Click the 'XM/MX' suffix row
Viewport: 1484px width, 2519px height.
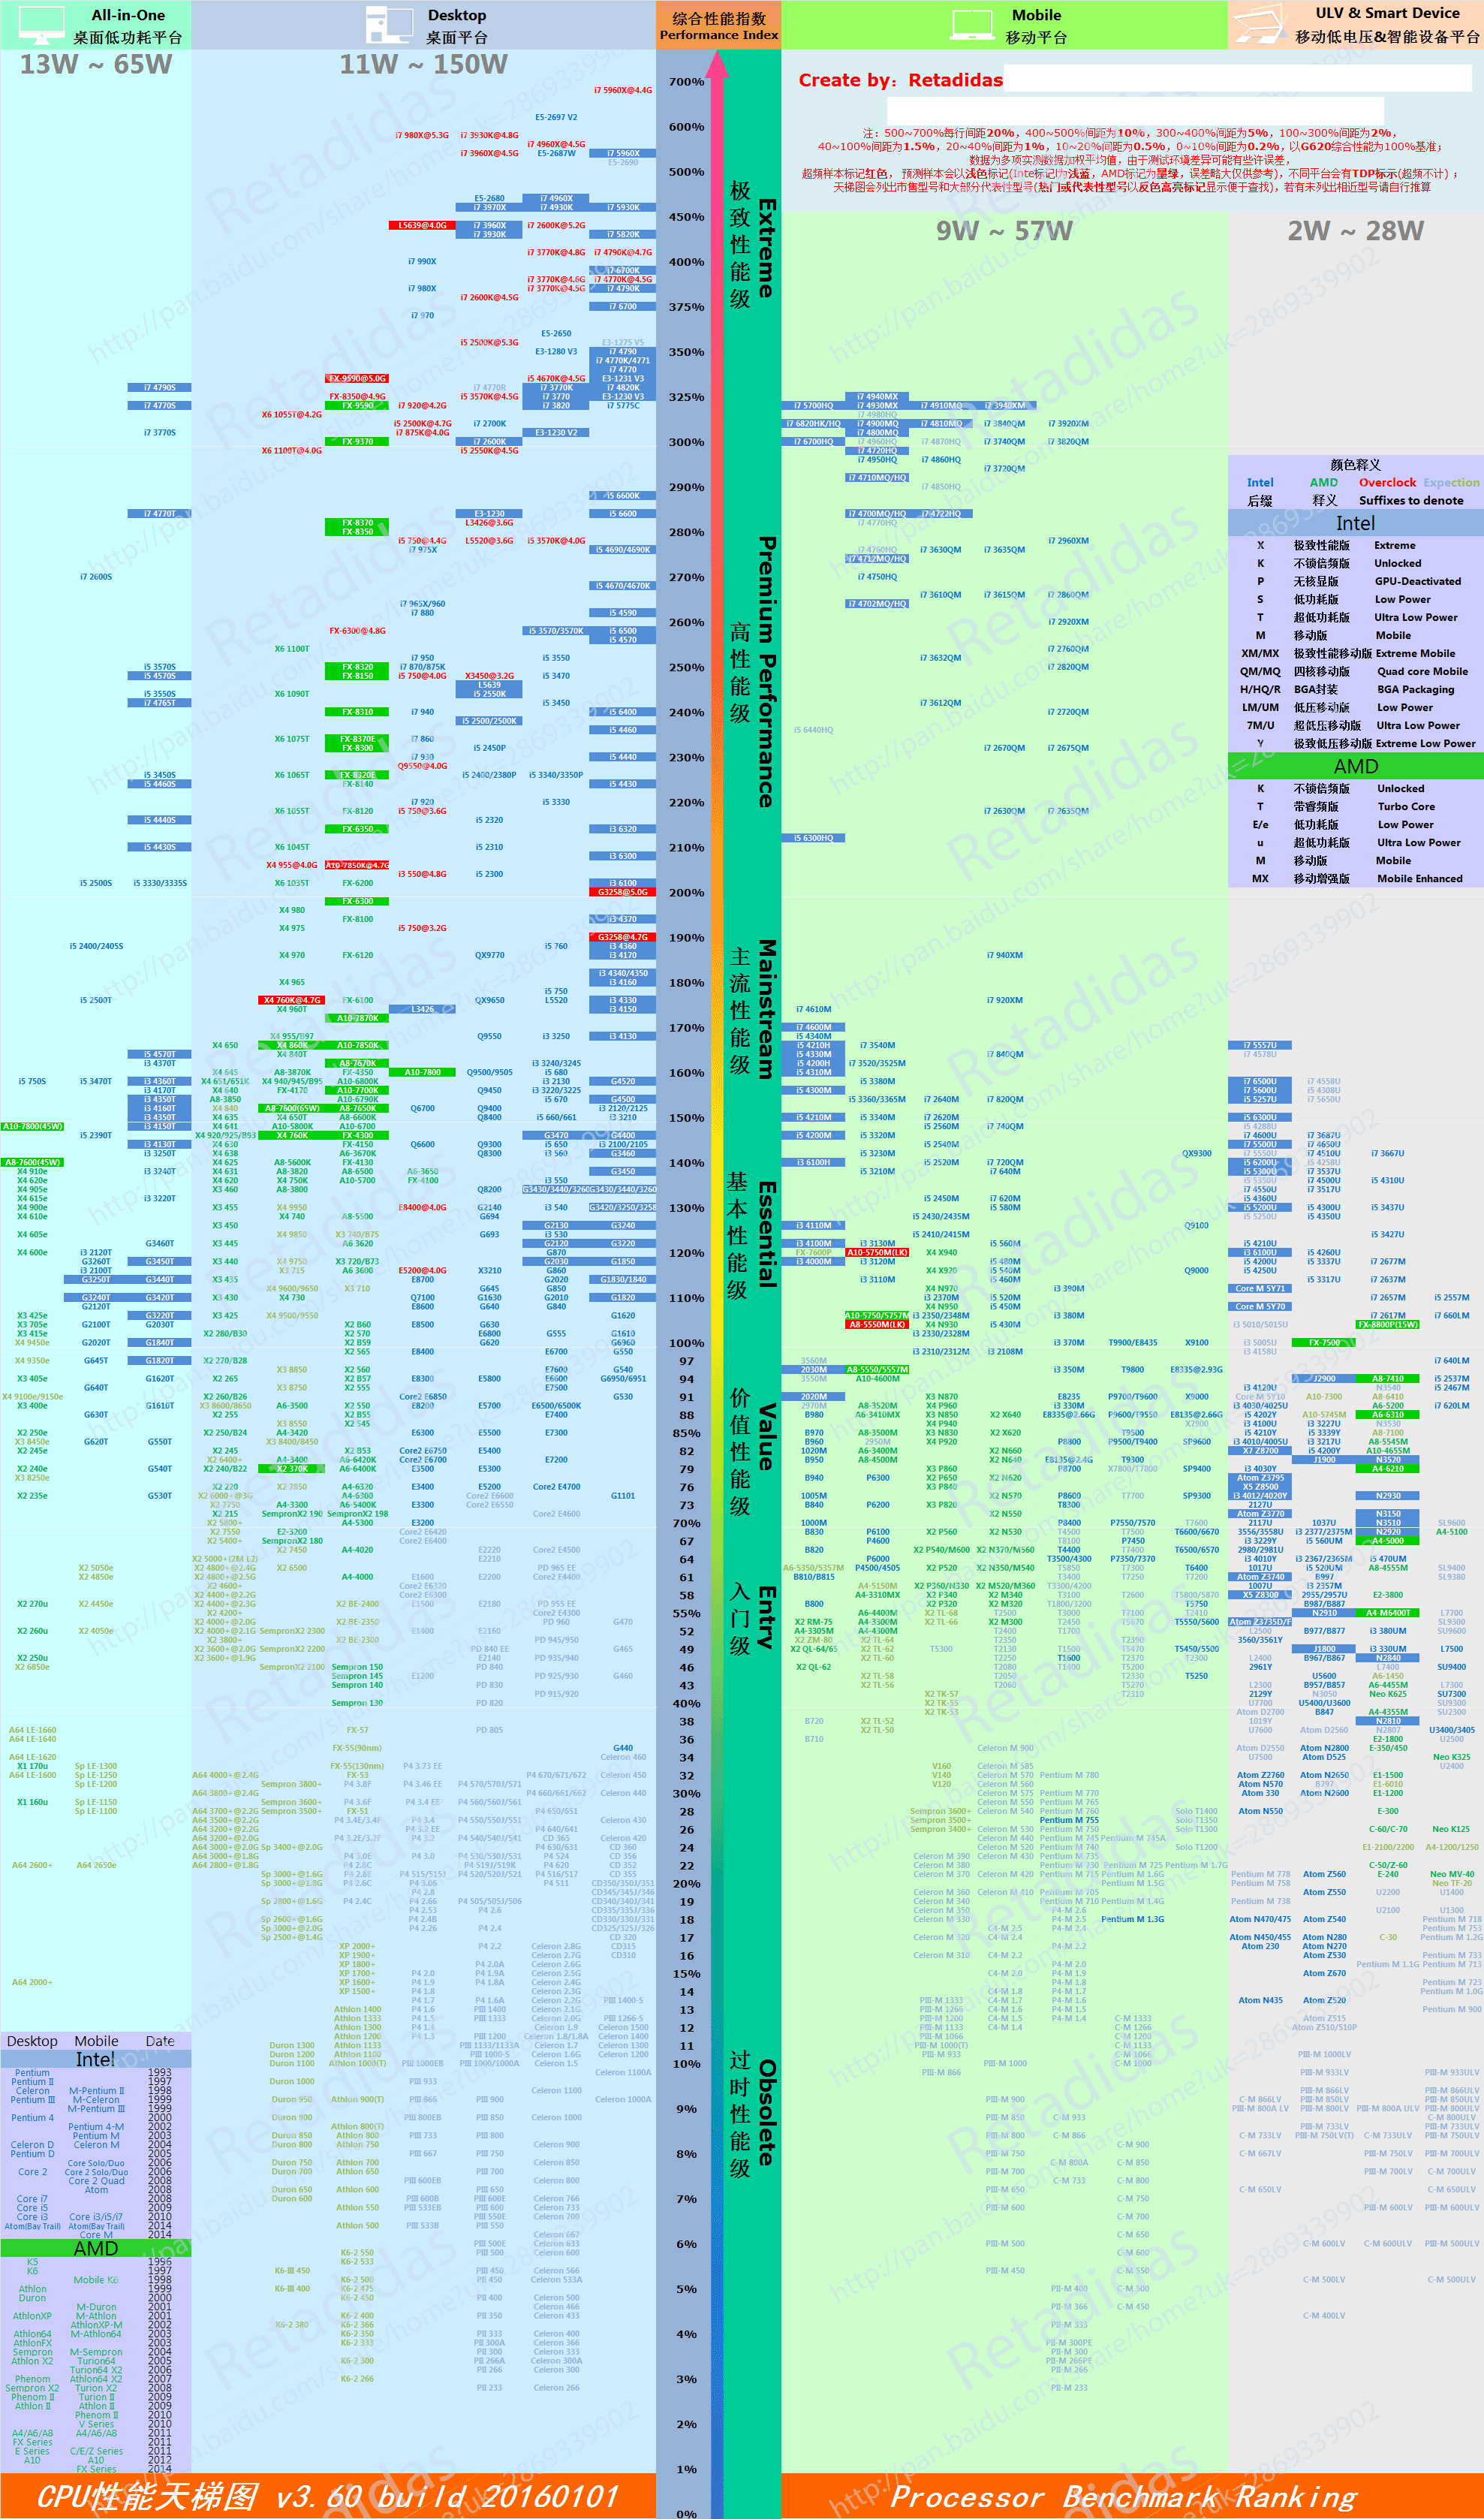[1355, 653]
